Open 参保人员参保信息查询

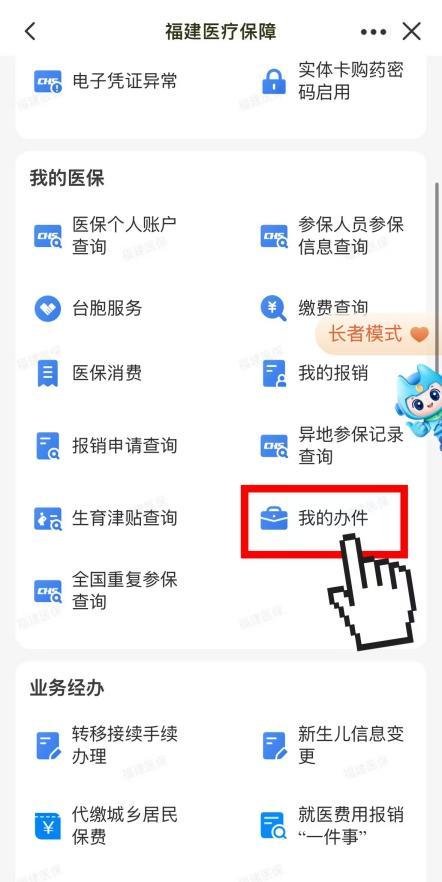pyautogui.click(x=333, y=236)
